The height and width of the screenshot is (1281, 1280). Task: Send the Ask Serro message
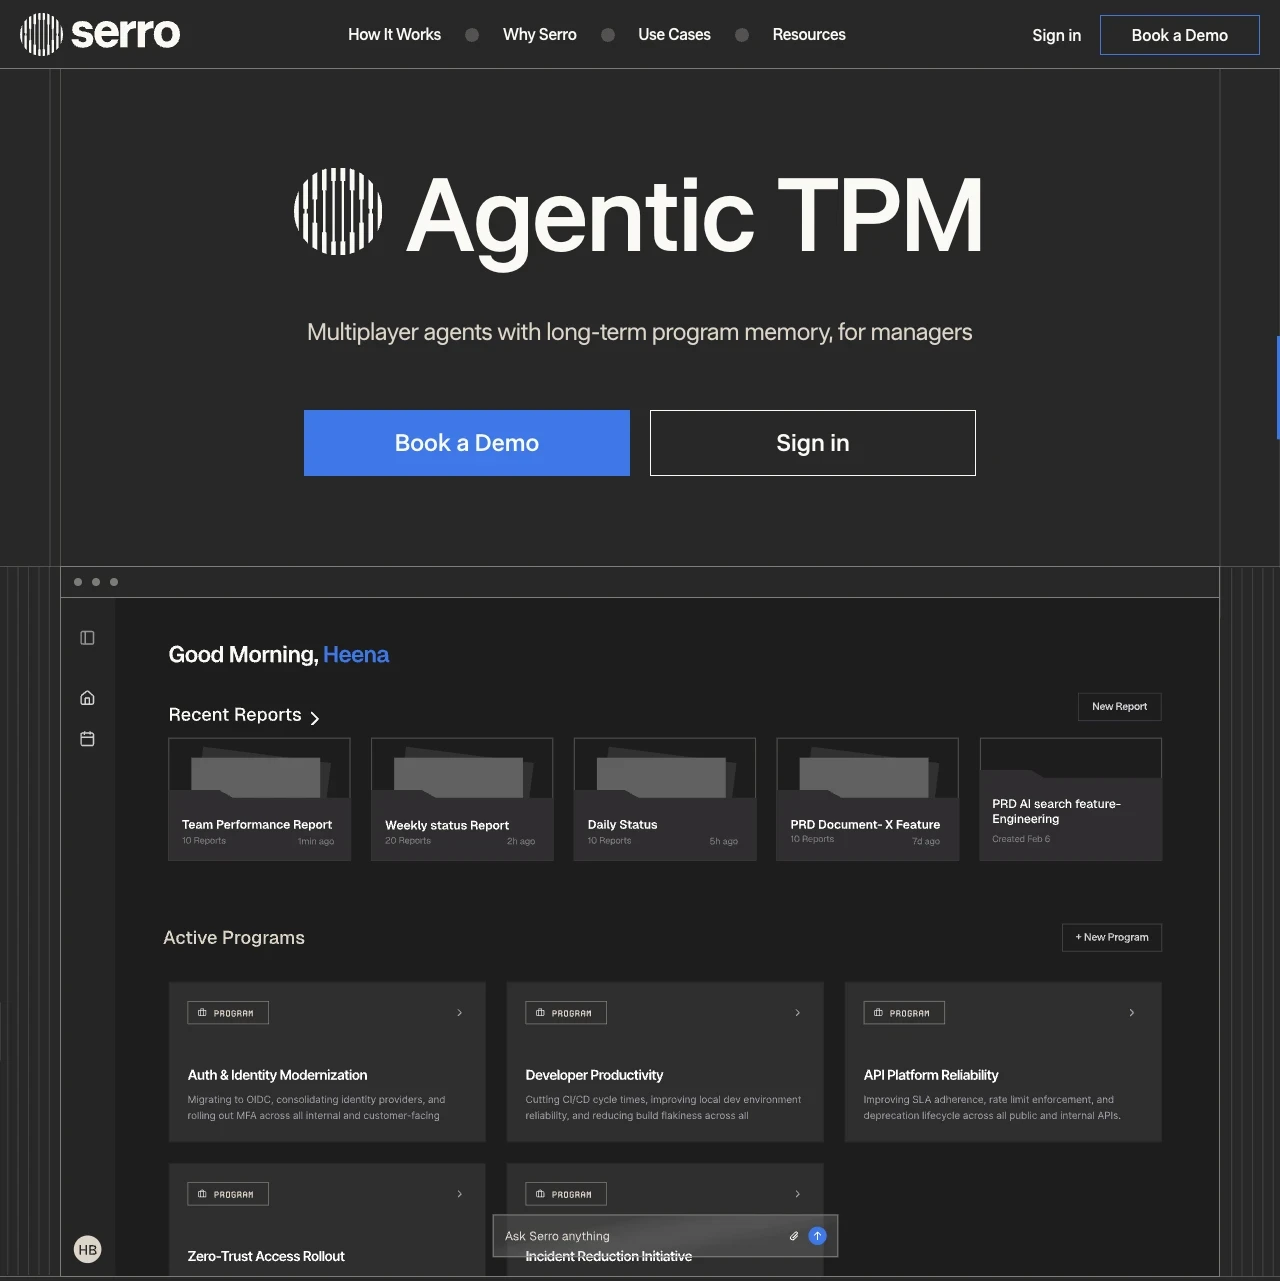(817, 1236)
